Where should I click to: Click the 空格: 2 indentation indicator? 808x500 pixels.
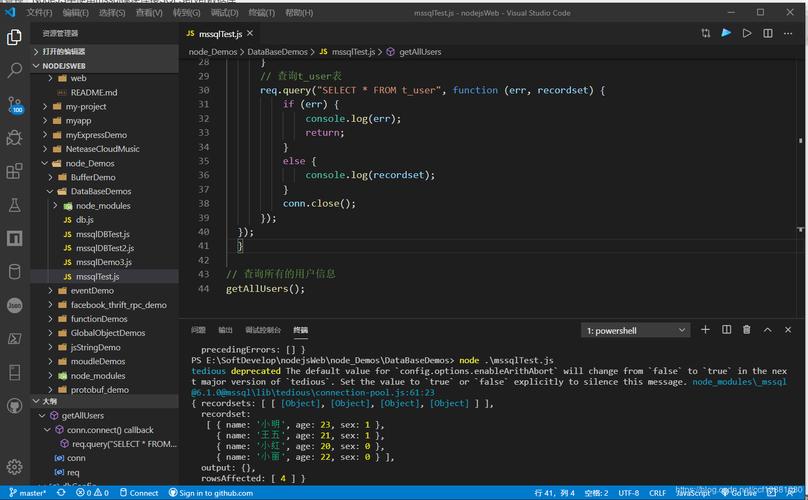[x=596, y=493]
